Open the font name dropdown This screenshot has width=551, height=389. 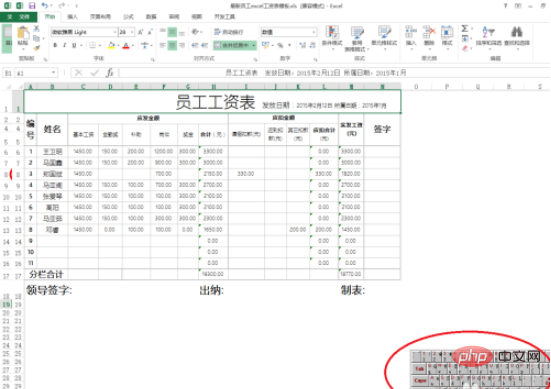pyautogui.click(x=115, y=32)
